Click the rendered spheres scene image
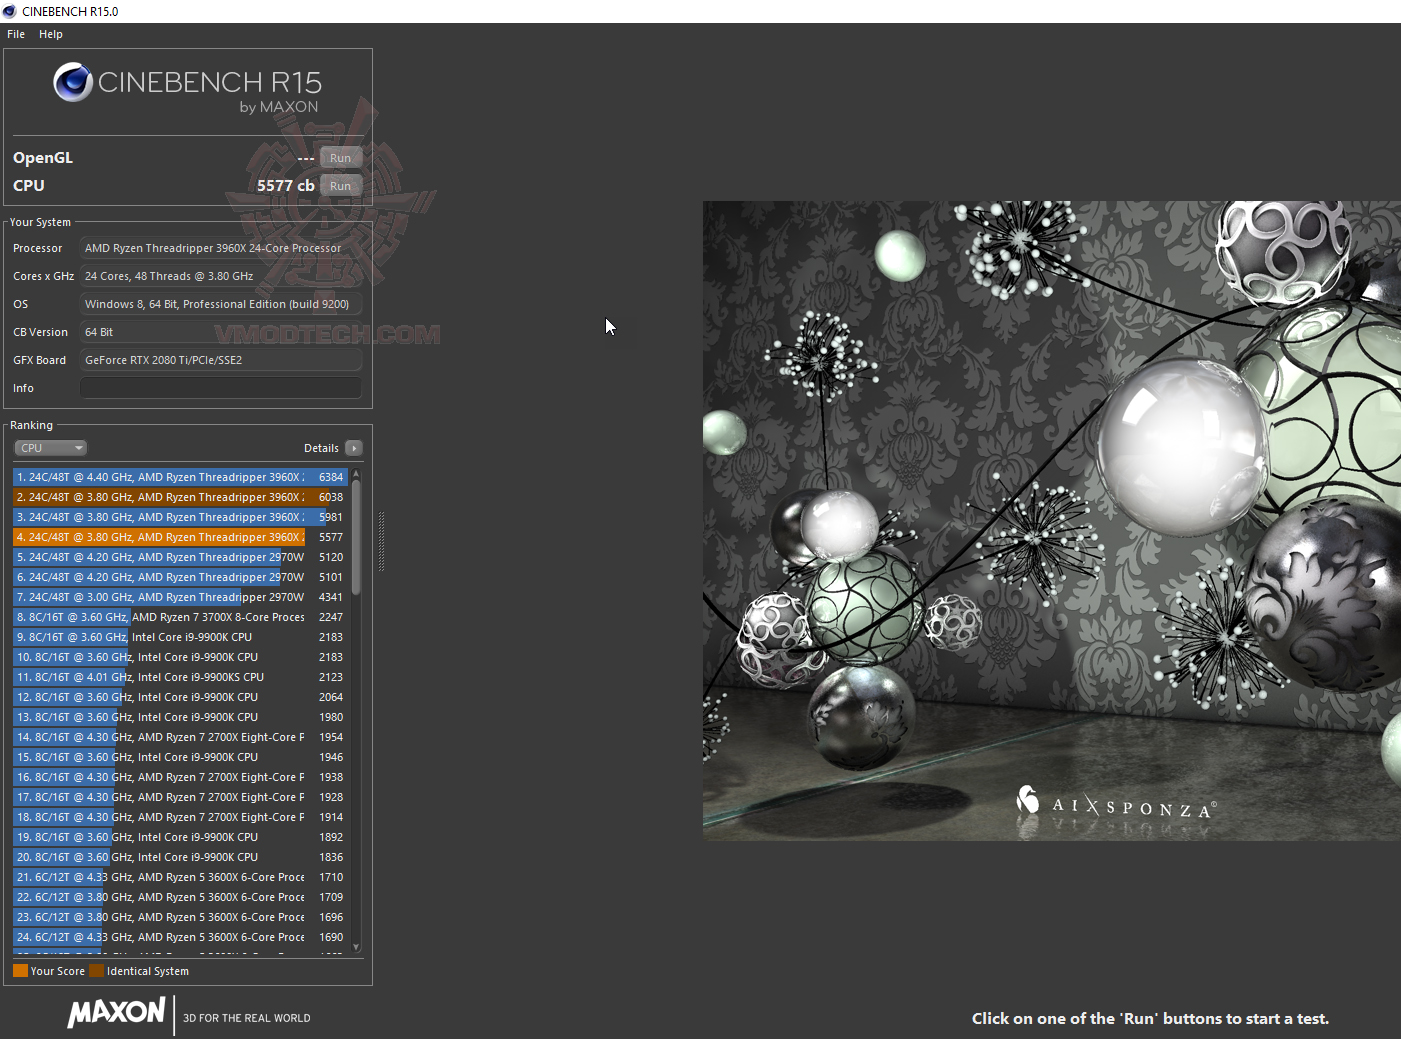The width and height of the screenshot is (1401, 1039). (x=1052, y=521)
